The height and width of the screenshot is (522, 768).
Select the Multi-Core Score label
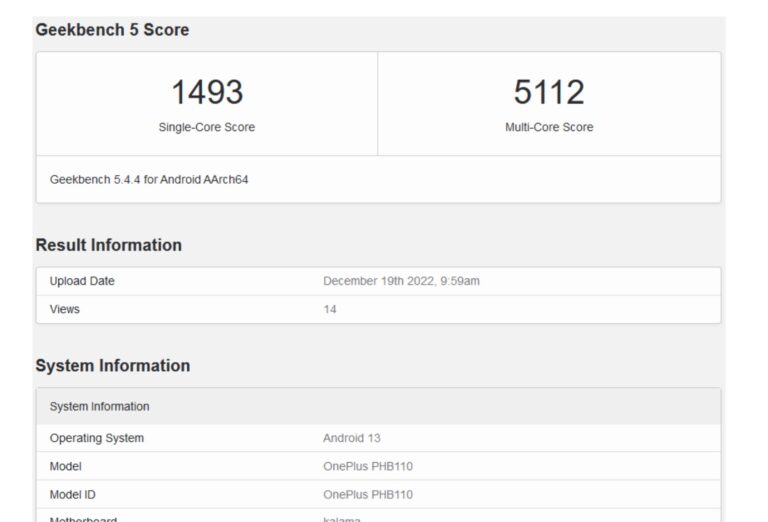[x=548, y=127]
